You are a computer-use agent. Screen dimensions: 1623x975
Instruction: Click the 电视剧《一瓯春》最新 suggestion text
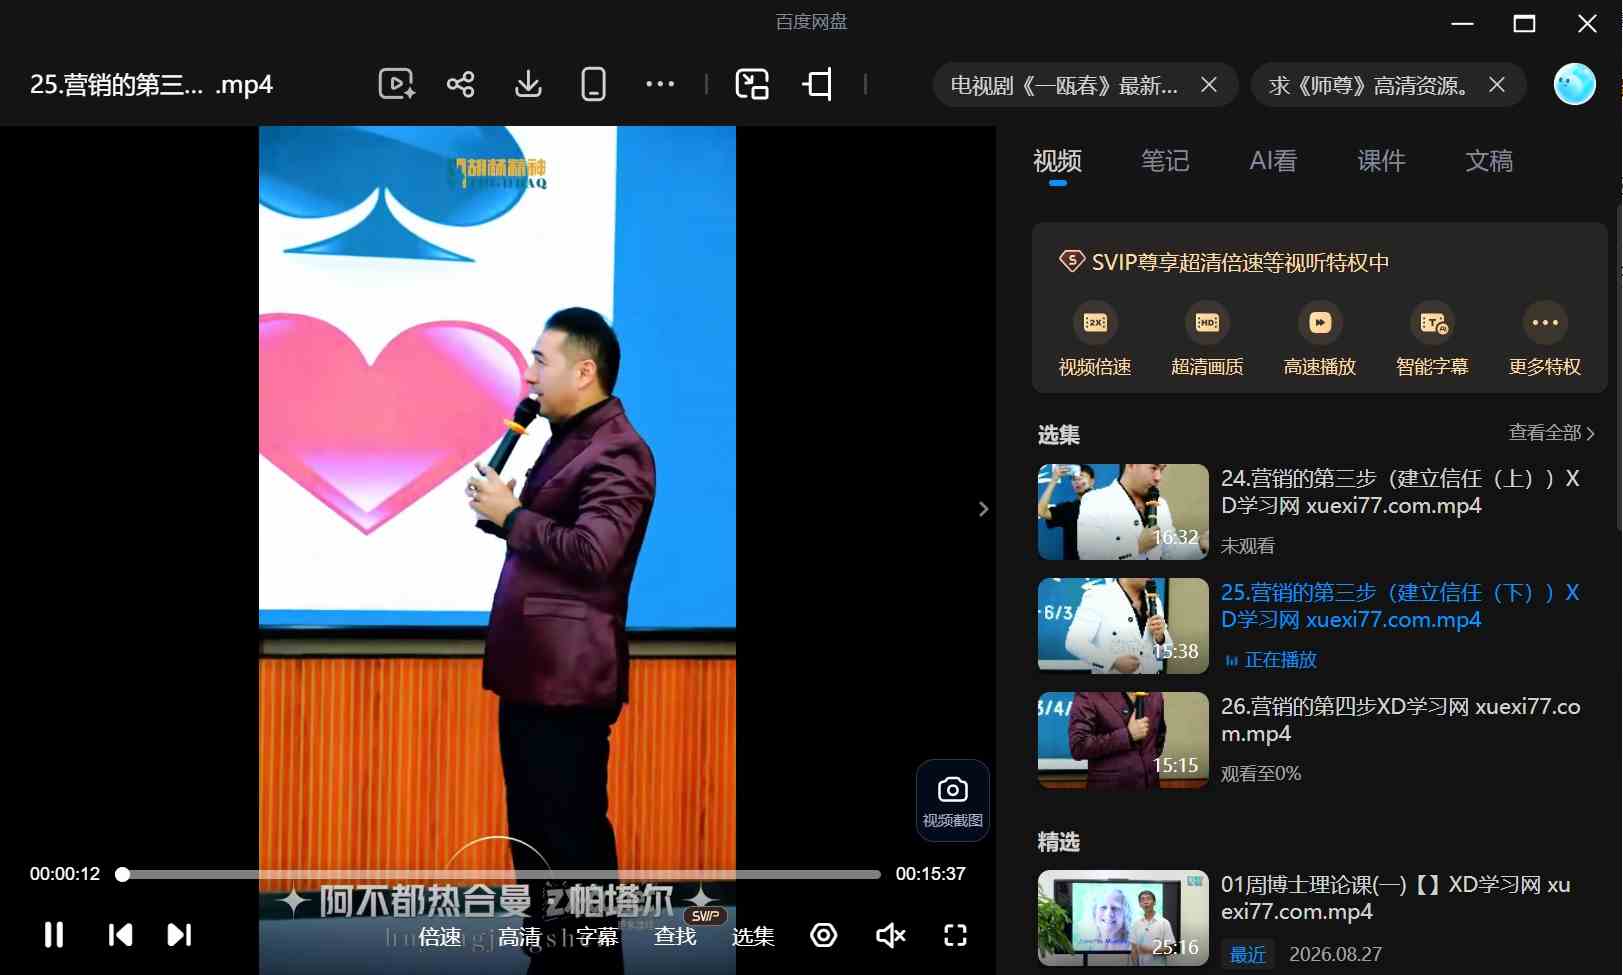tap(1064, 85)
